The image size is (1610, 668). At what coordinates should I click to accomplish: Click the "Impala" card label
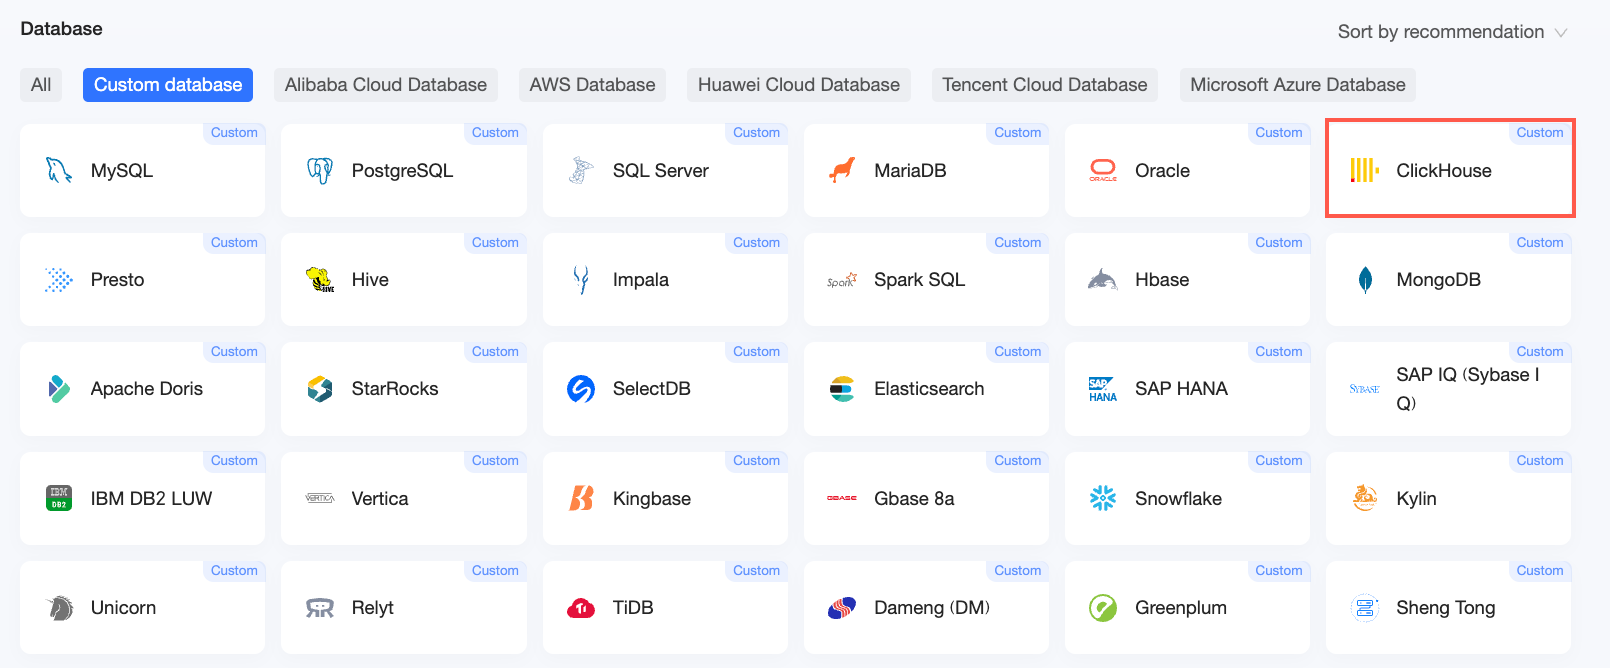click(x=641, y=280)
